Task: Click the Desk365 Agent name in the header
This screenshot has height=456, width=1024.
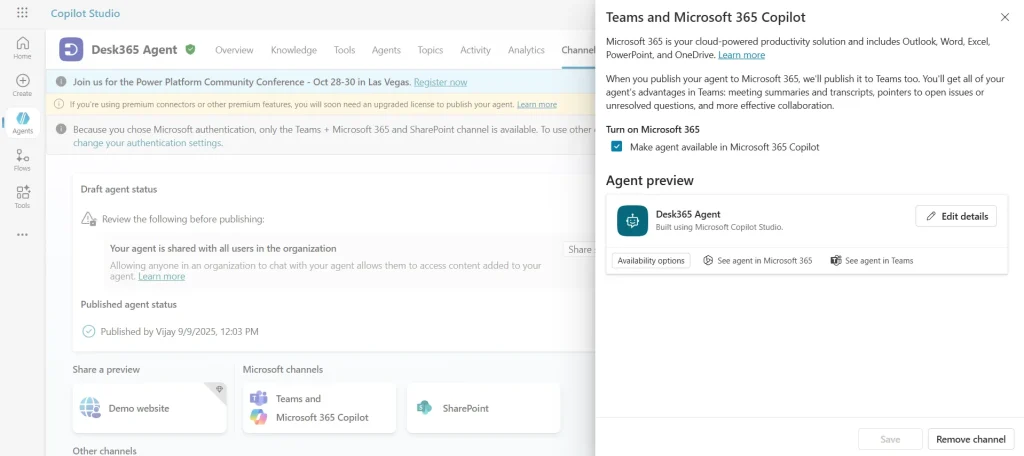Action: pyautogui.click(x=134, y=50)
